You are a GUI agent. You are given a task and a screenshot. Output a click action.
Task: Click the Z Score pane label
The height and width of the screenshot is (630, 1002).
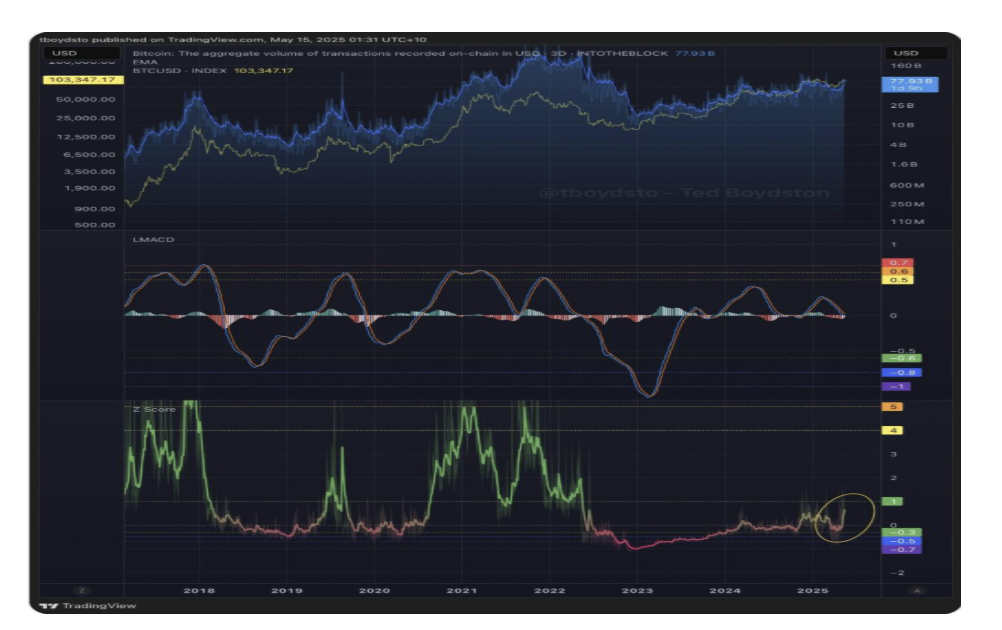click(154, 409)
